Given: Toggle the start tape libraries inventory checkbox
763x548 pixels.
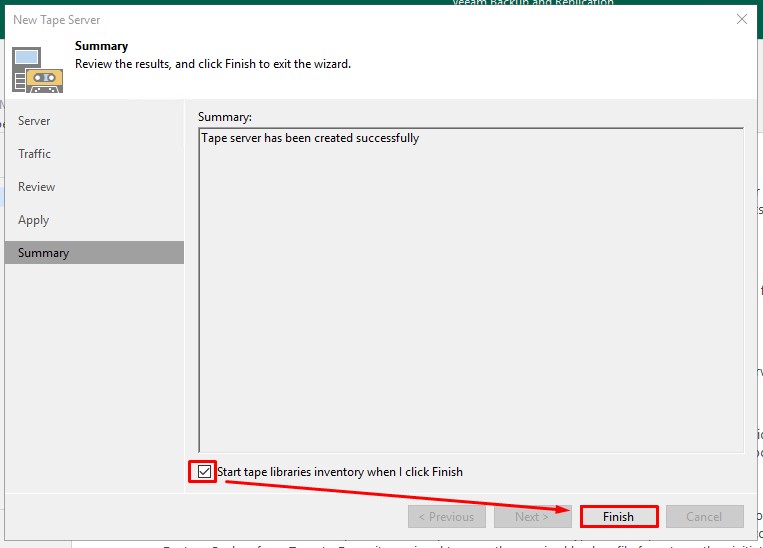Looking at the screenshot, I should [205, 472].
